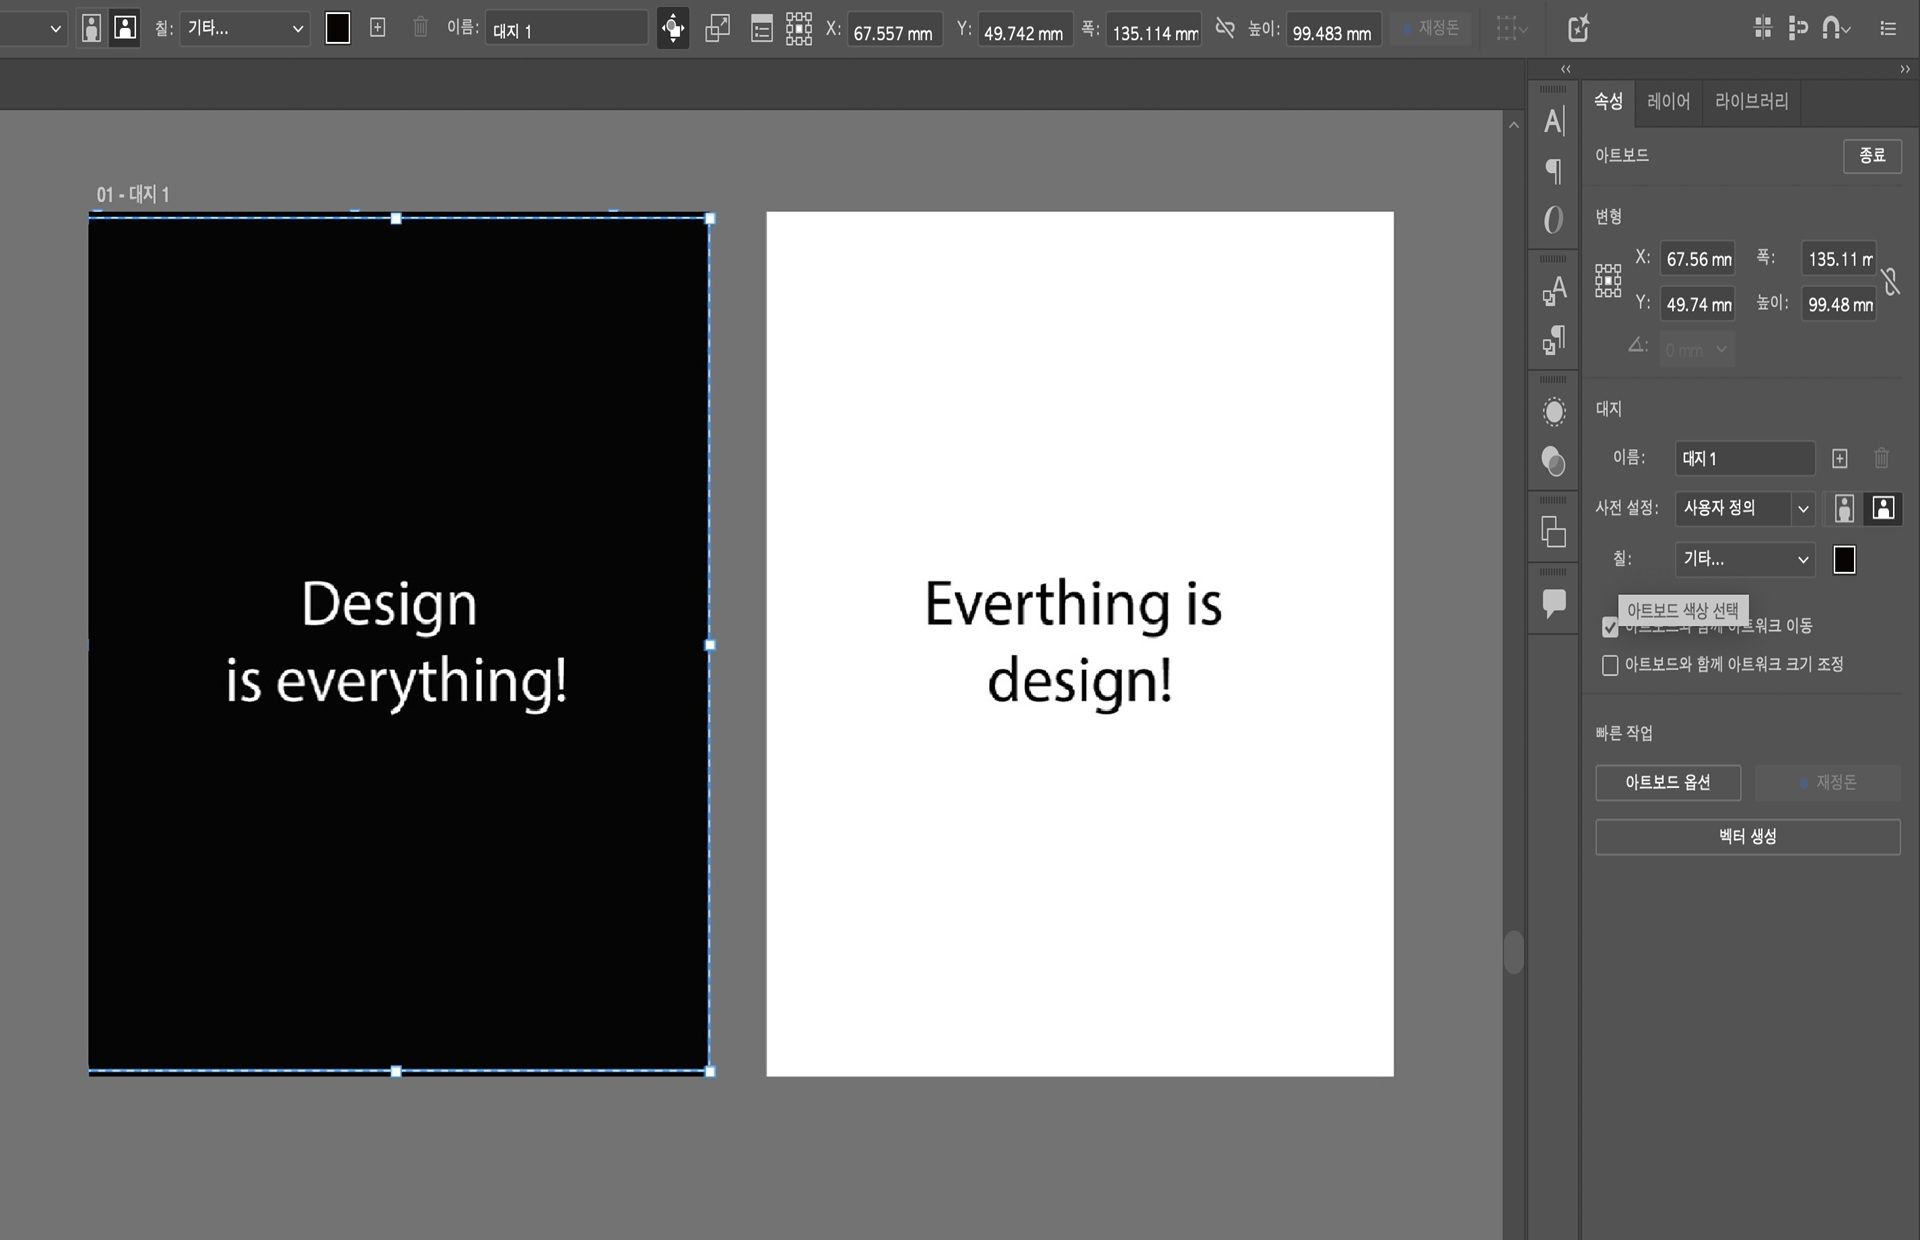The height and width of the screenshot is (1240, 1920).
Task: Click new artboard icon in top control bar
Action: 377,28
